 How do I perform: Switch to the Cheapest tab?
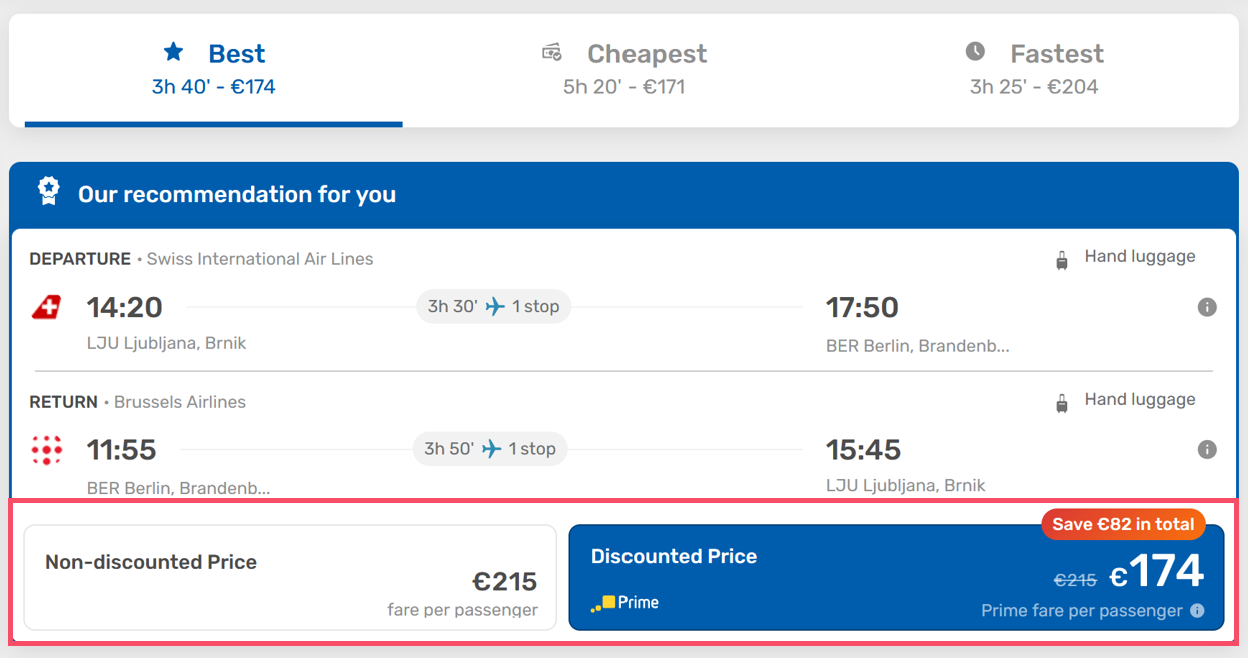coord(624,69)
